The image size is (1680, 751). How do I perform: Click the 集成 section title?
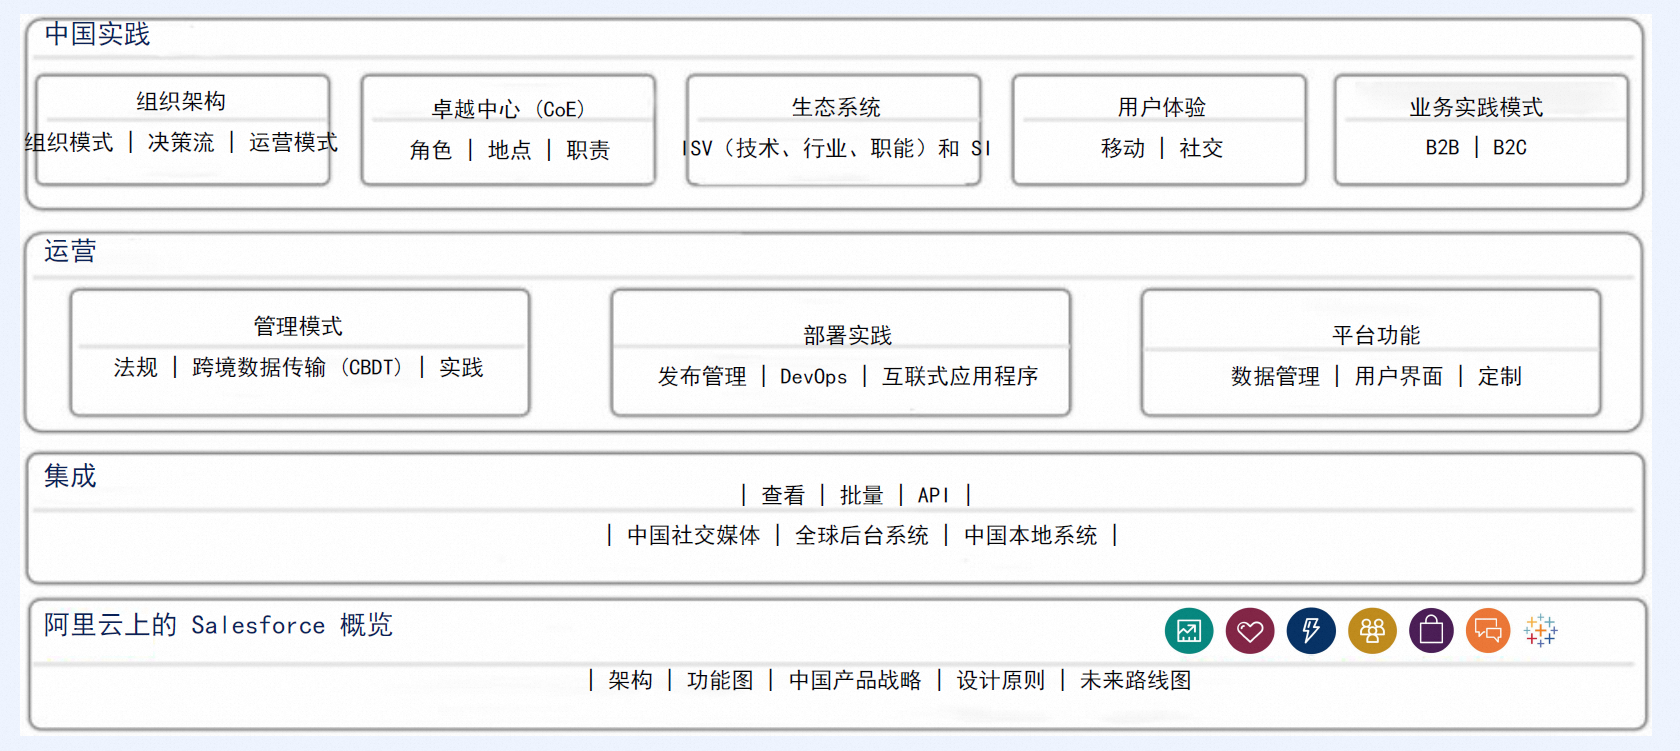coord(70,475)
